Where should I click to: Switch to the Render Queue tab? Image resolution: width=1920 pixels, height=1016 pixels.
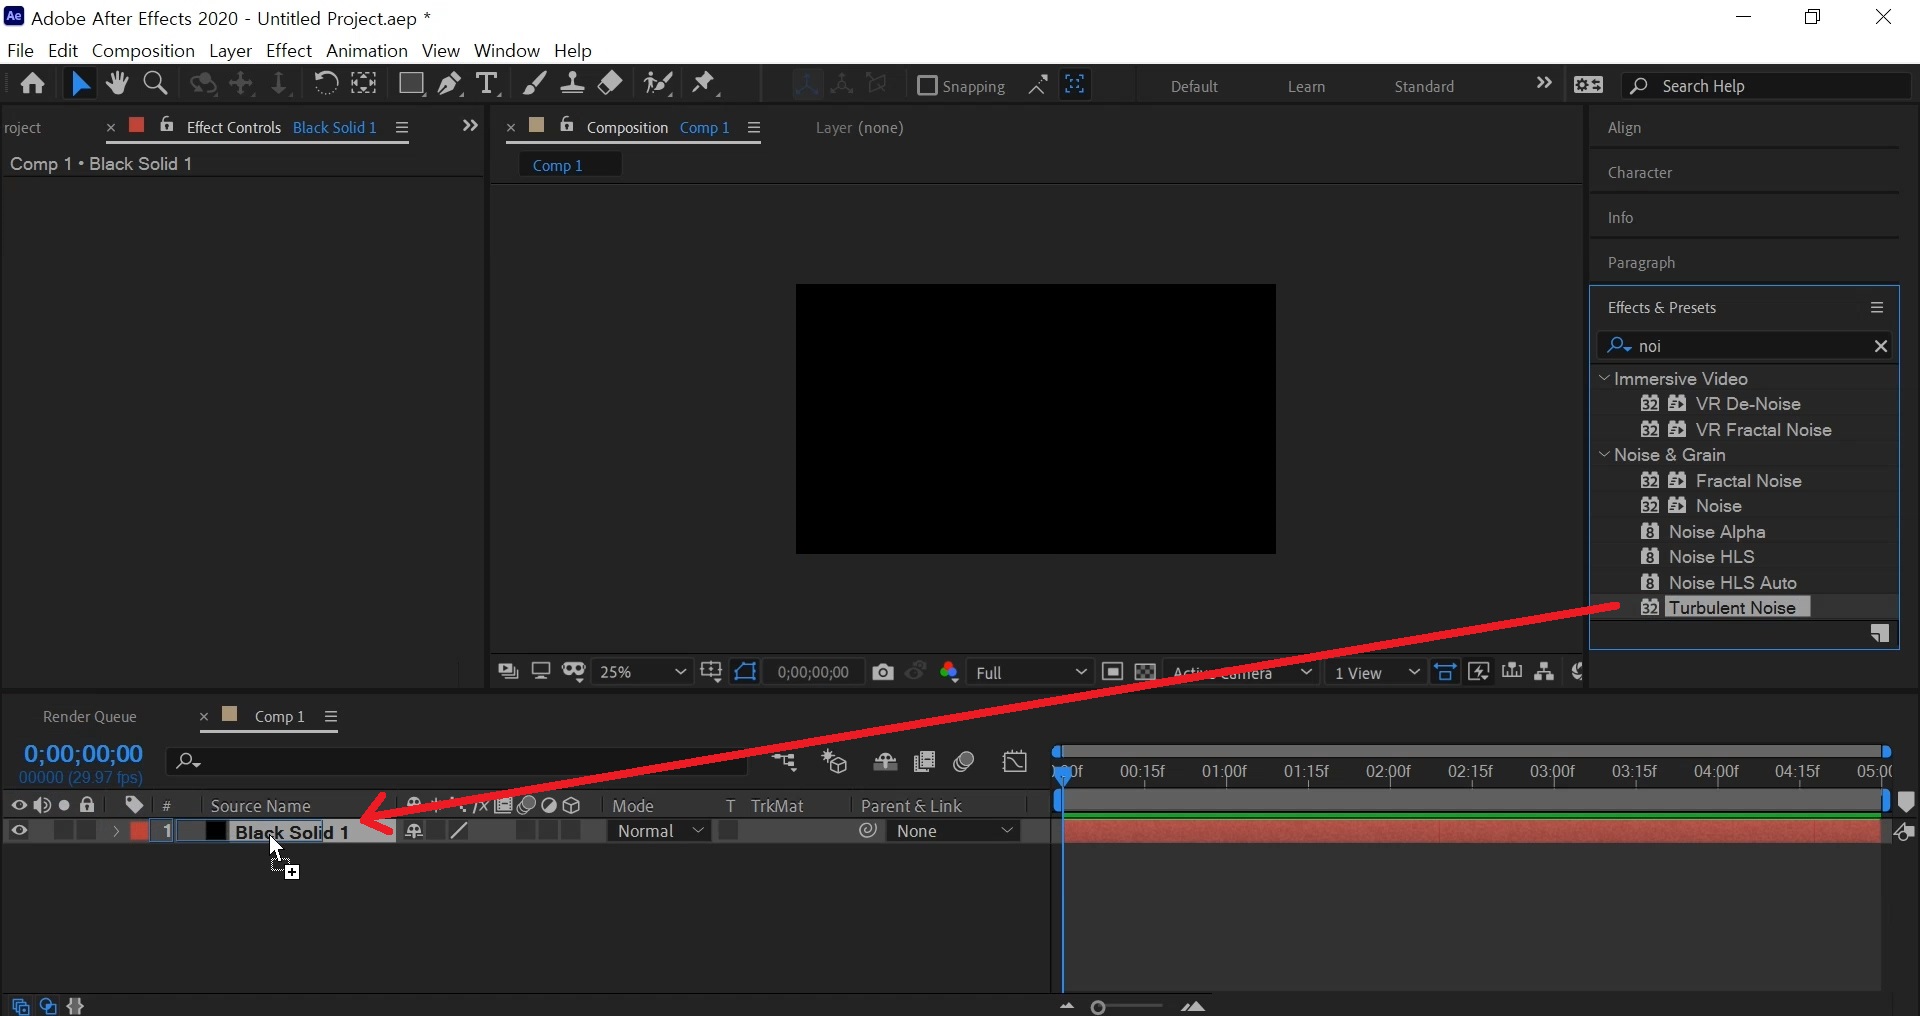tap(90, 717)
